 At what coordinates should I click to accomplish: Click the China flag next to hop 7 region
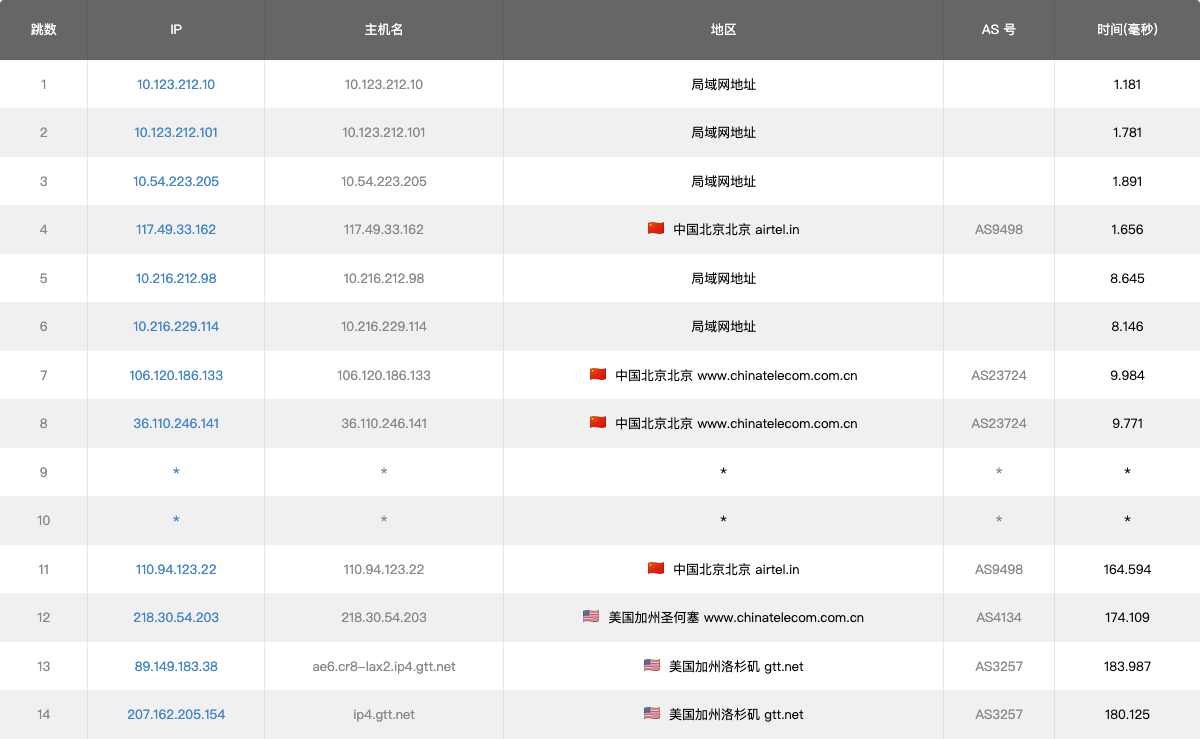tap(598, 375)
